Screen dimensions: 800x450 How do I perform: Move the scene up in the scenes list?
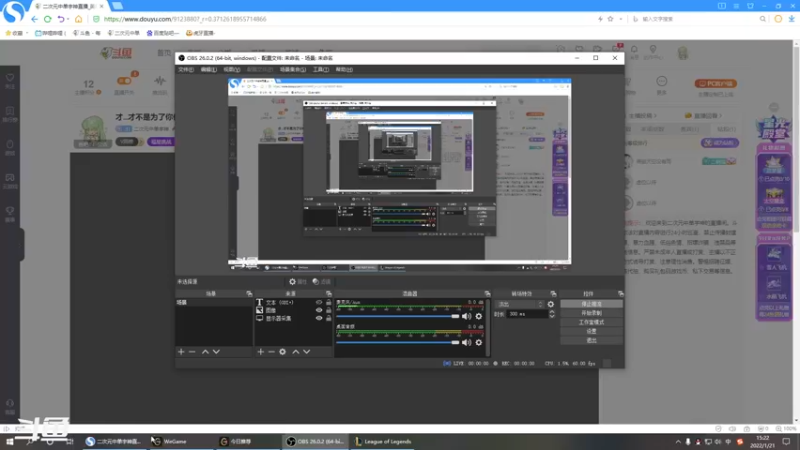click(x=205, y=352)
